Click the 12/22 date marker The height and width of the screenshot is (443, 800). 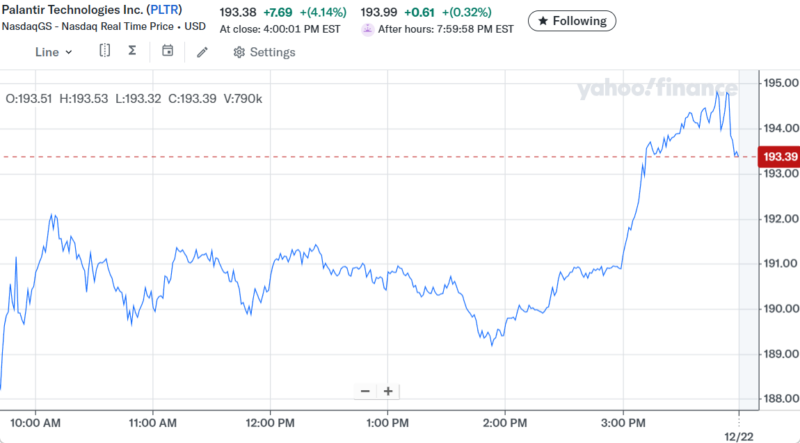[x=739, y=436]
